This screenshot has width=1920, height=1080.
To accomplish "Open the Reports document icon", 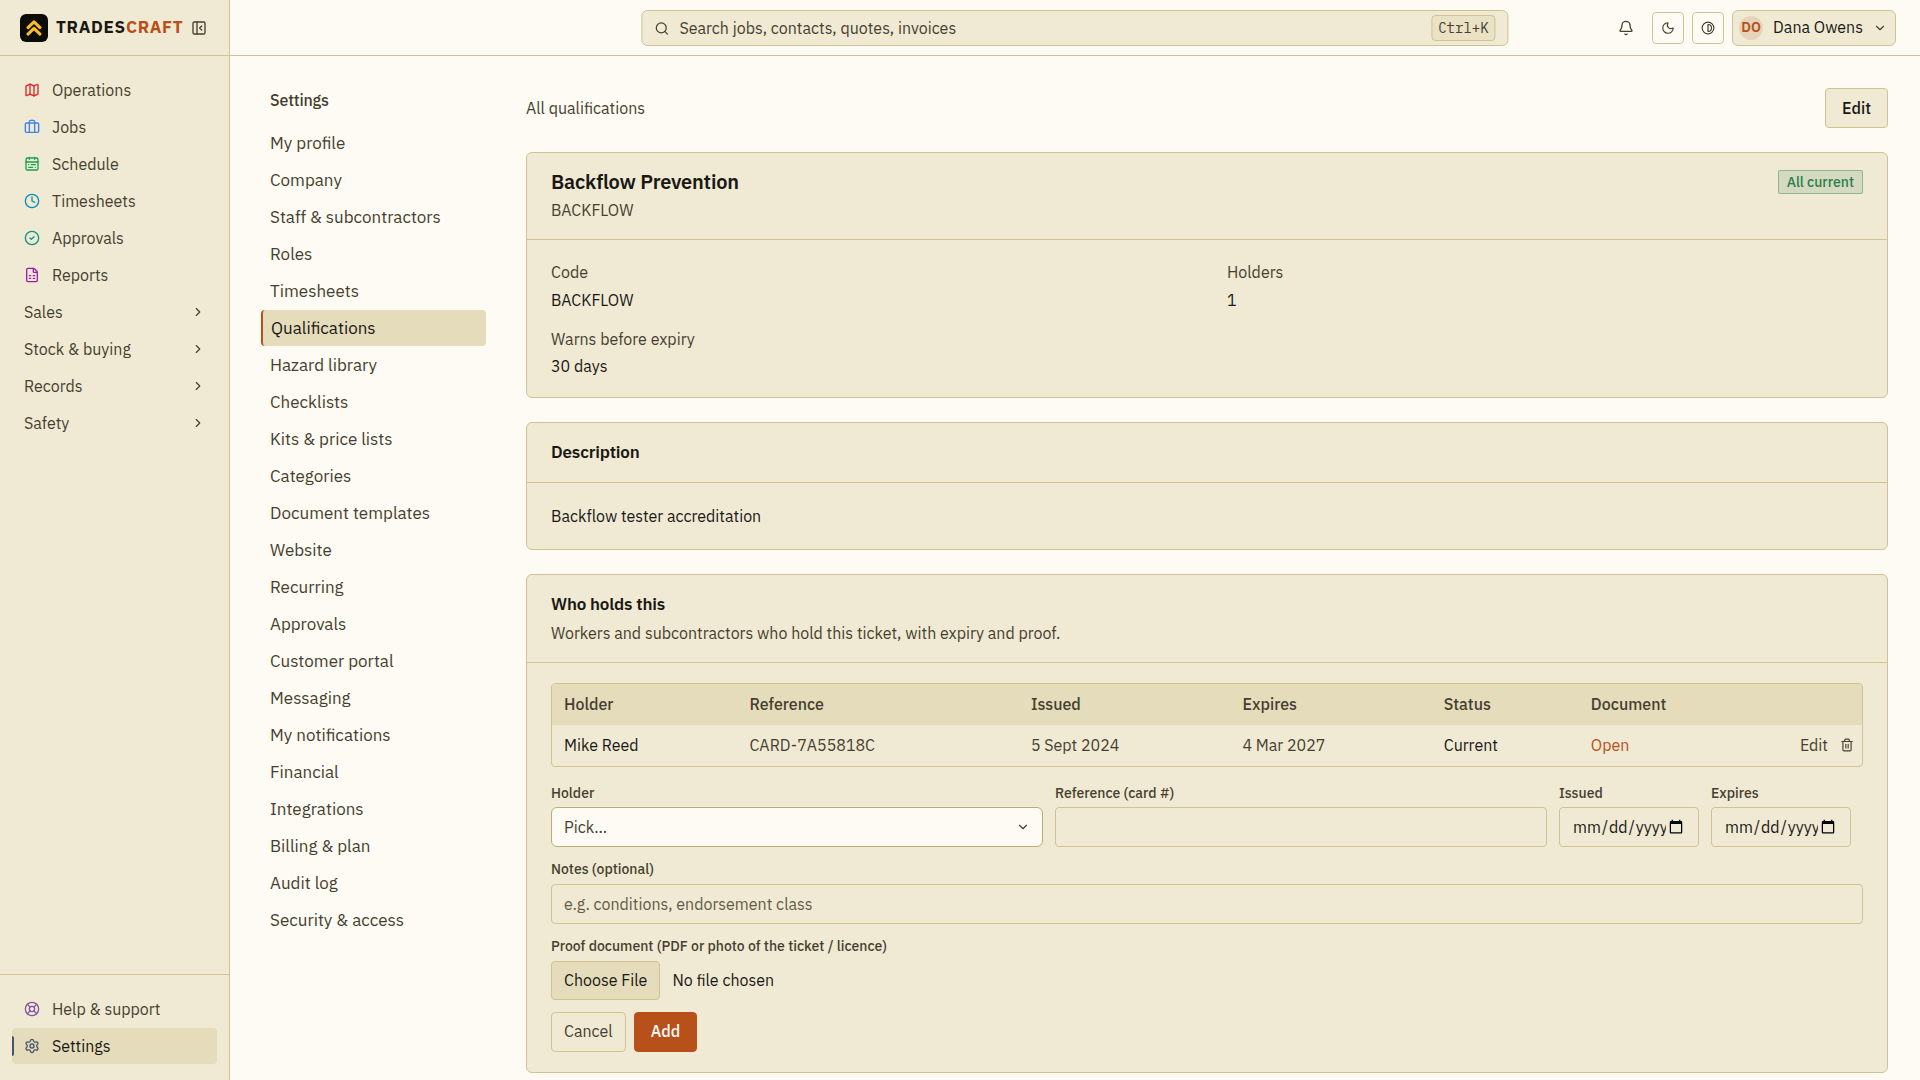I will click(32, 275).
